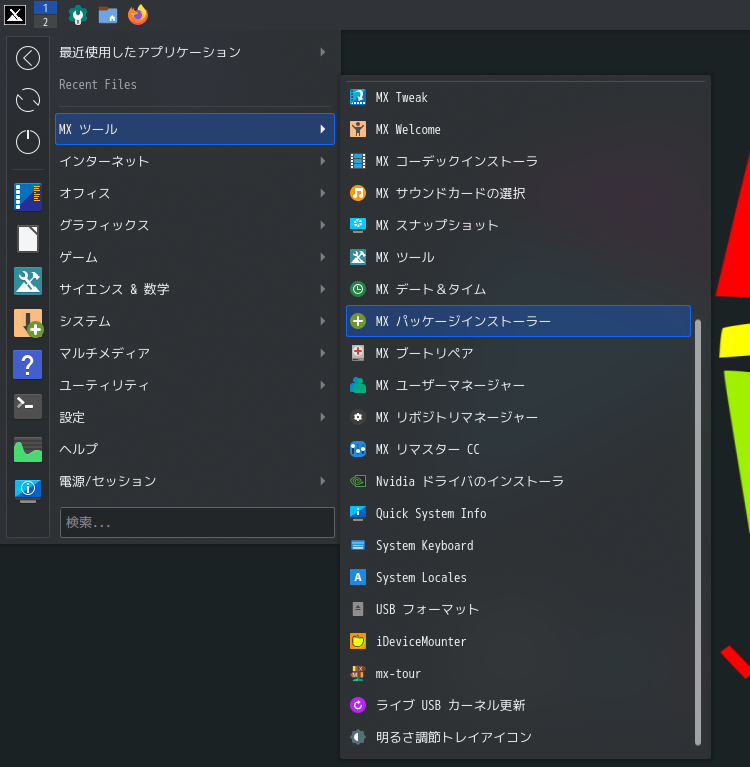Expand the グラフィックス category arrow
Viewport: 750px width, 767px height.
tap(322, 225)
